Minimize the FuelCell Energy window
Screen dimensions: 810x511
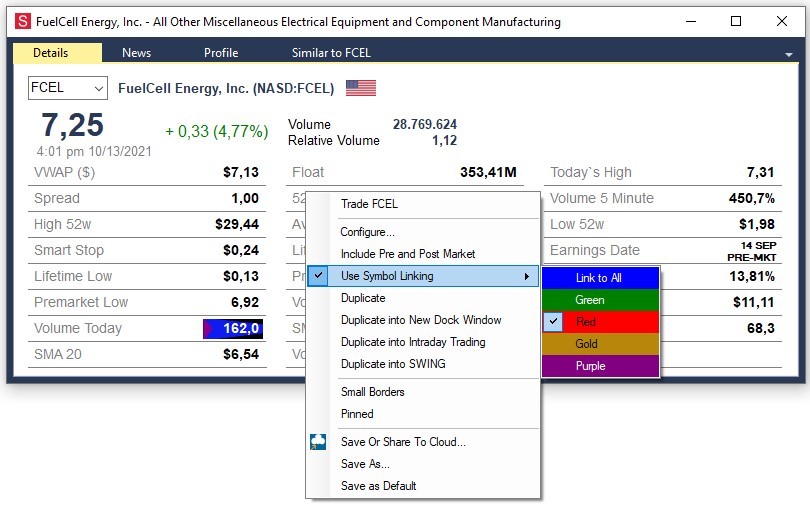pos(691,21)
